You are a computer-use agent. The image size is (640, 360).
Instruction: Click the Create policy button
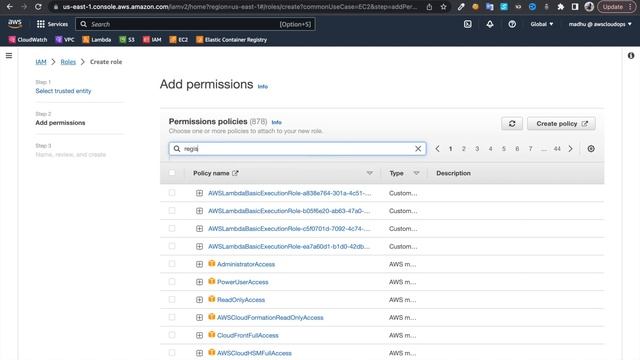561,124
